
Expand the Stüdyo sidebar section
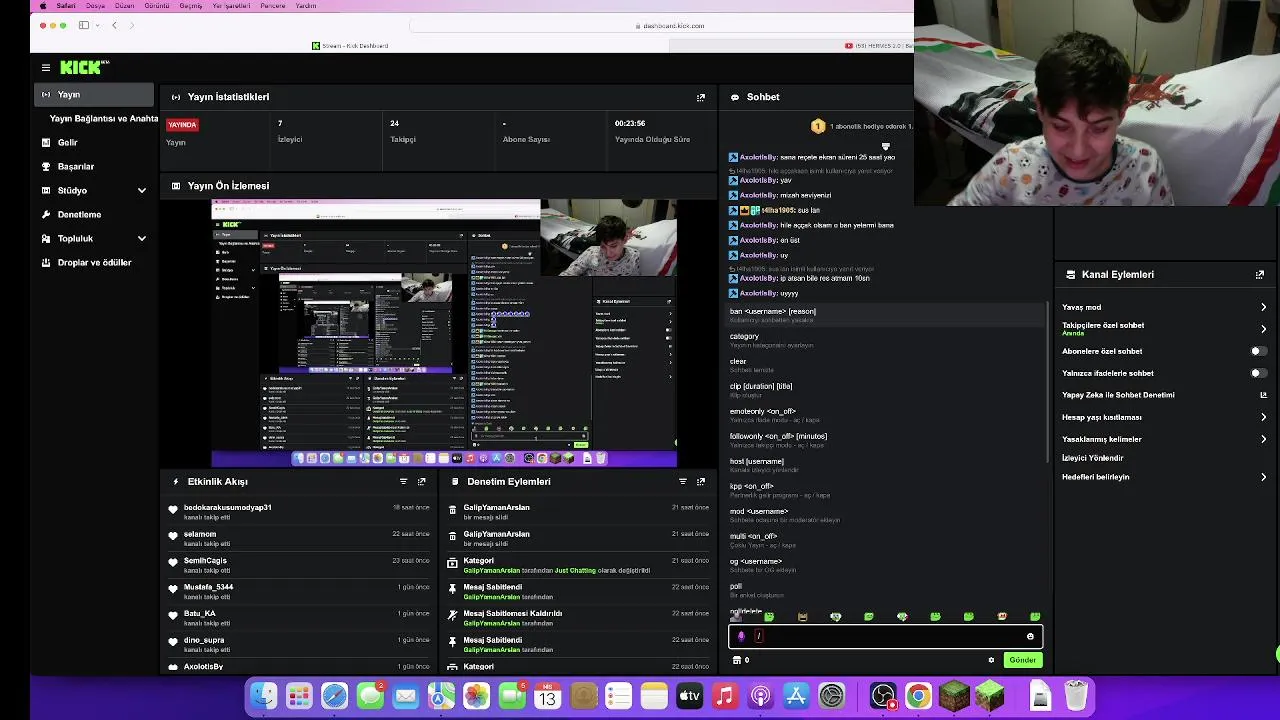click(142, 190)
